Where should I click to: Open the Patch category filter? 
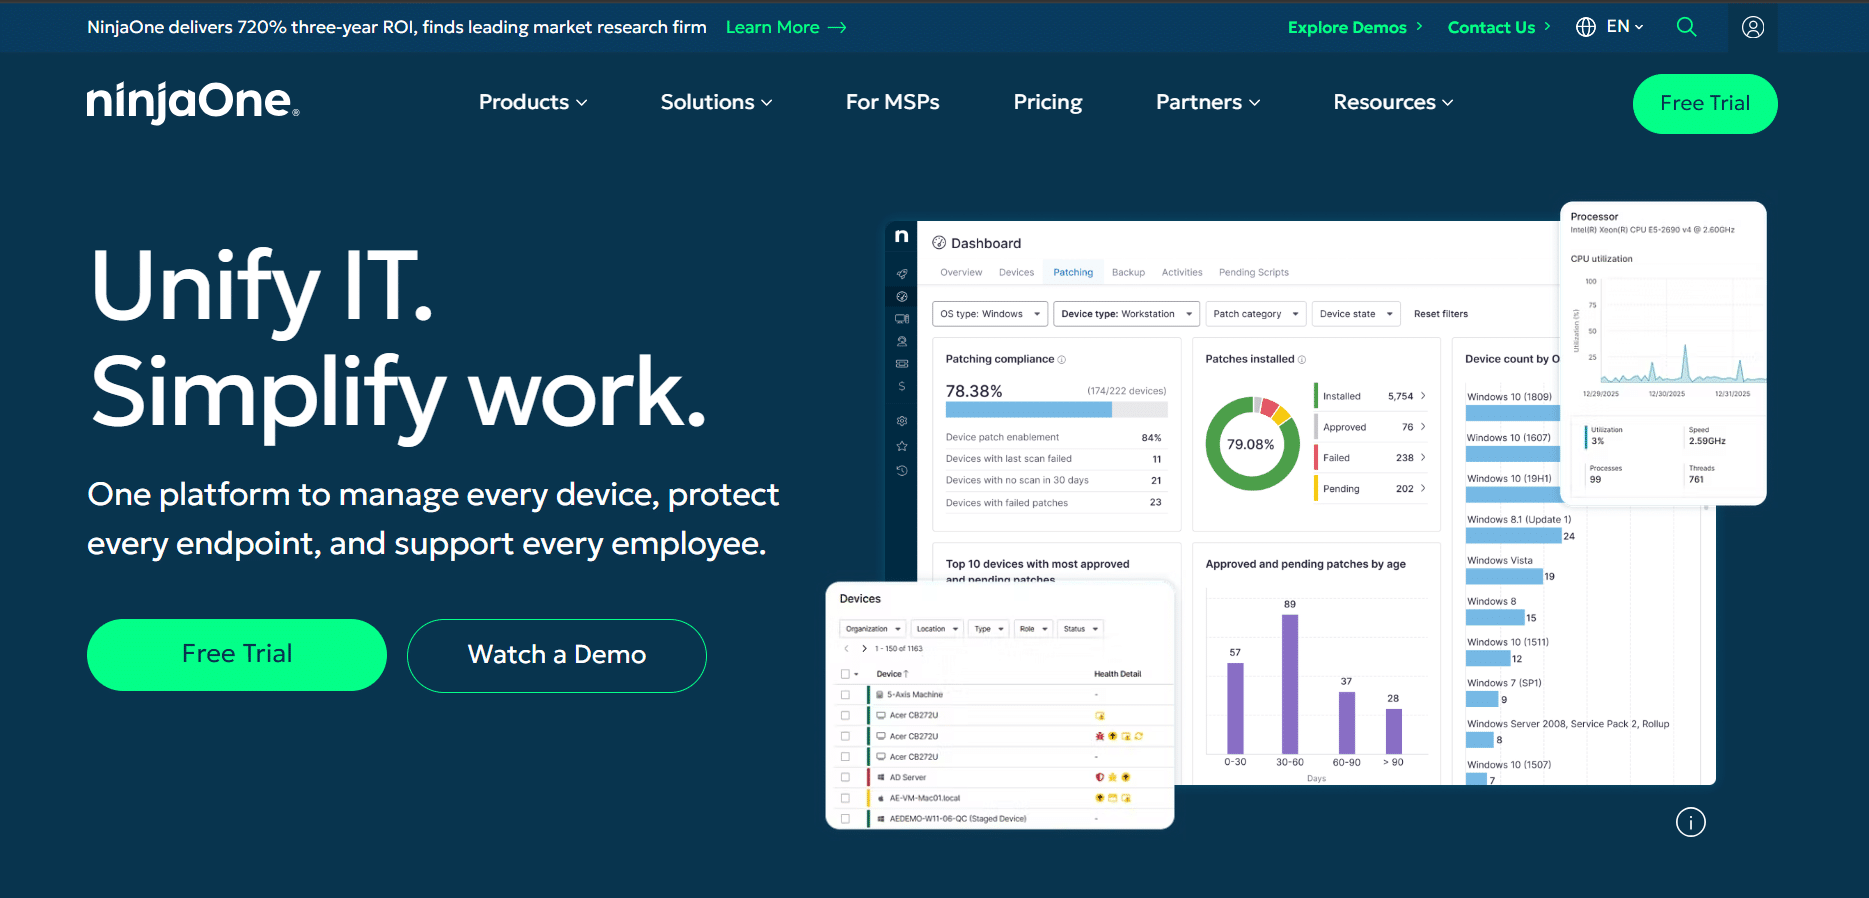(x=1256, y=314)
